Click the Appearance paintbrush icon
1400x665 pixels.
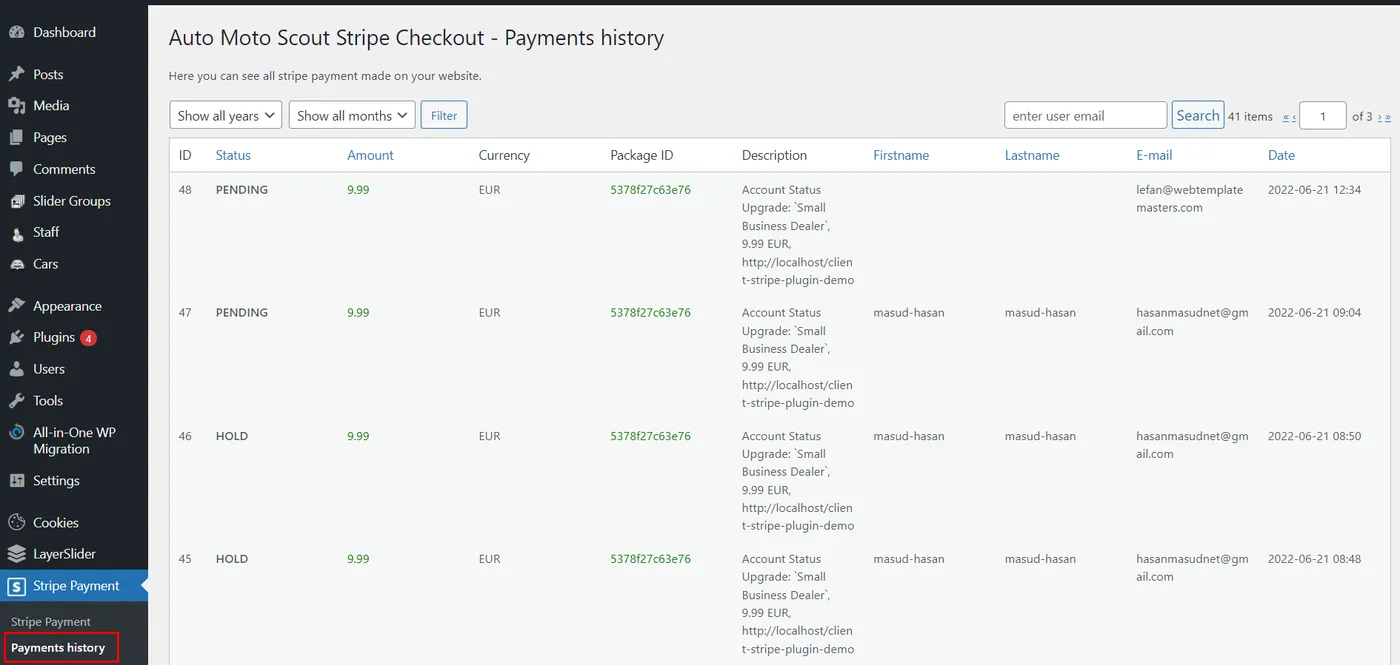pyautogui.click(x=16, y=306)
